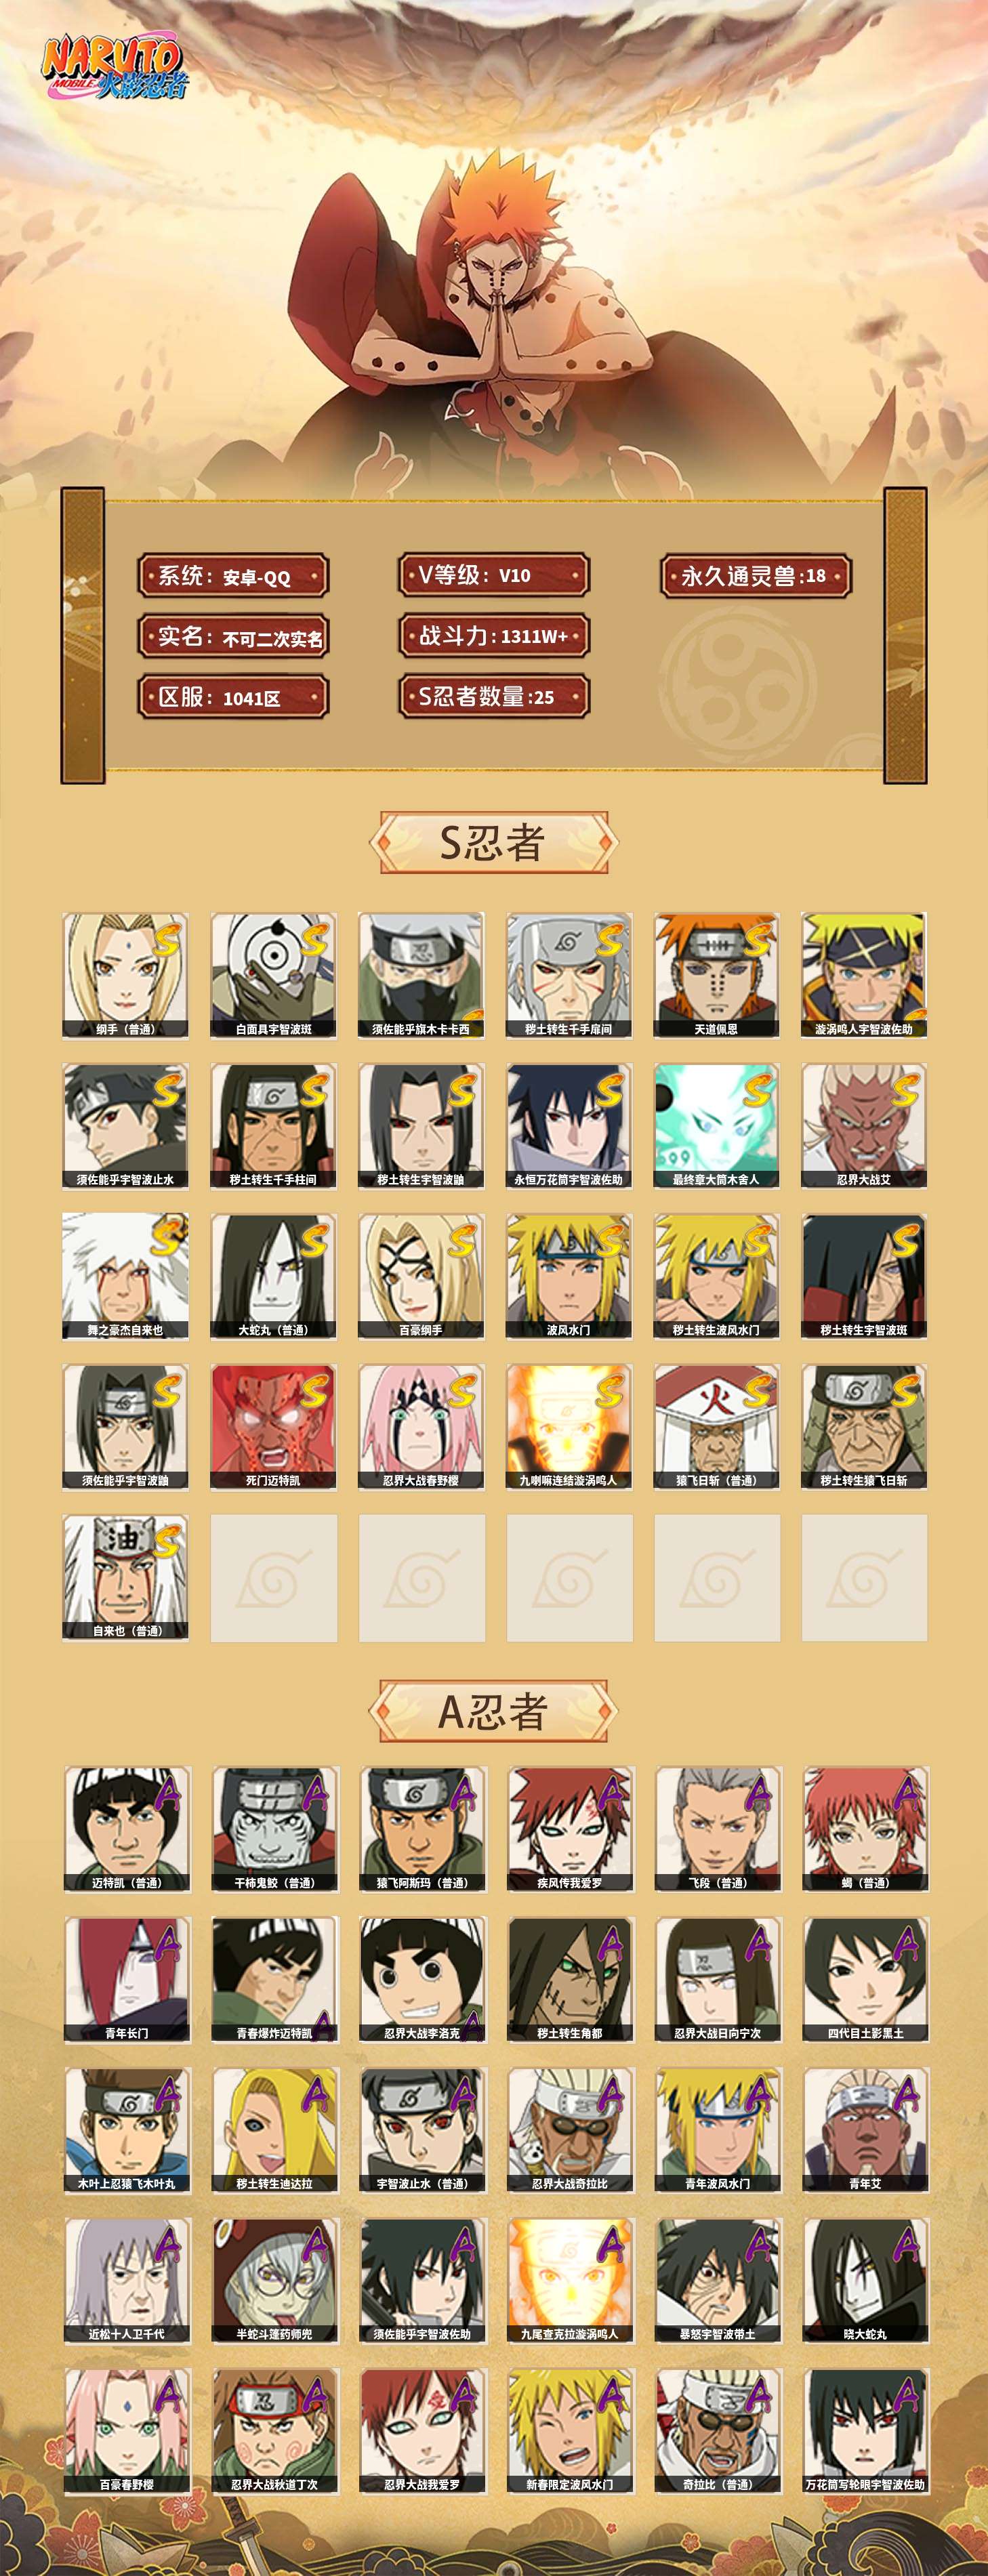Click the 天道佩恩 S ninja avatar
The image size is (988, 2576).
click(x=717, y=975)
